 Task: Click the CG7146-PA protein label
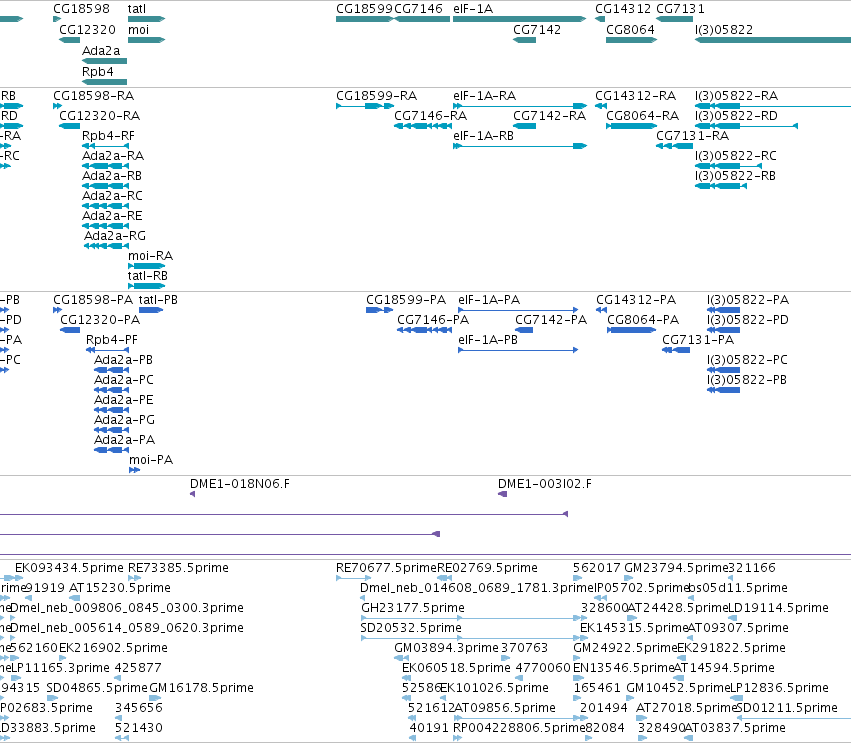(x=433, y=320)
